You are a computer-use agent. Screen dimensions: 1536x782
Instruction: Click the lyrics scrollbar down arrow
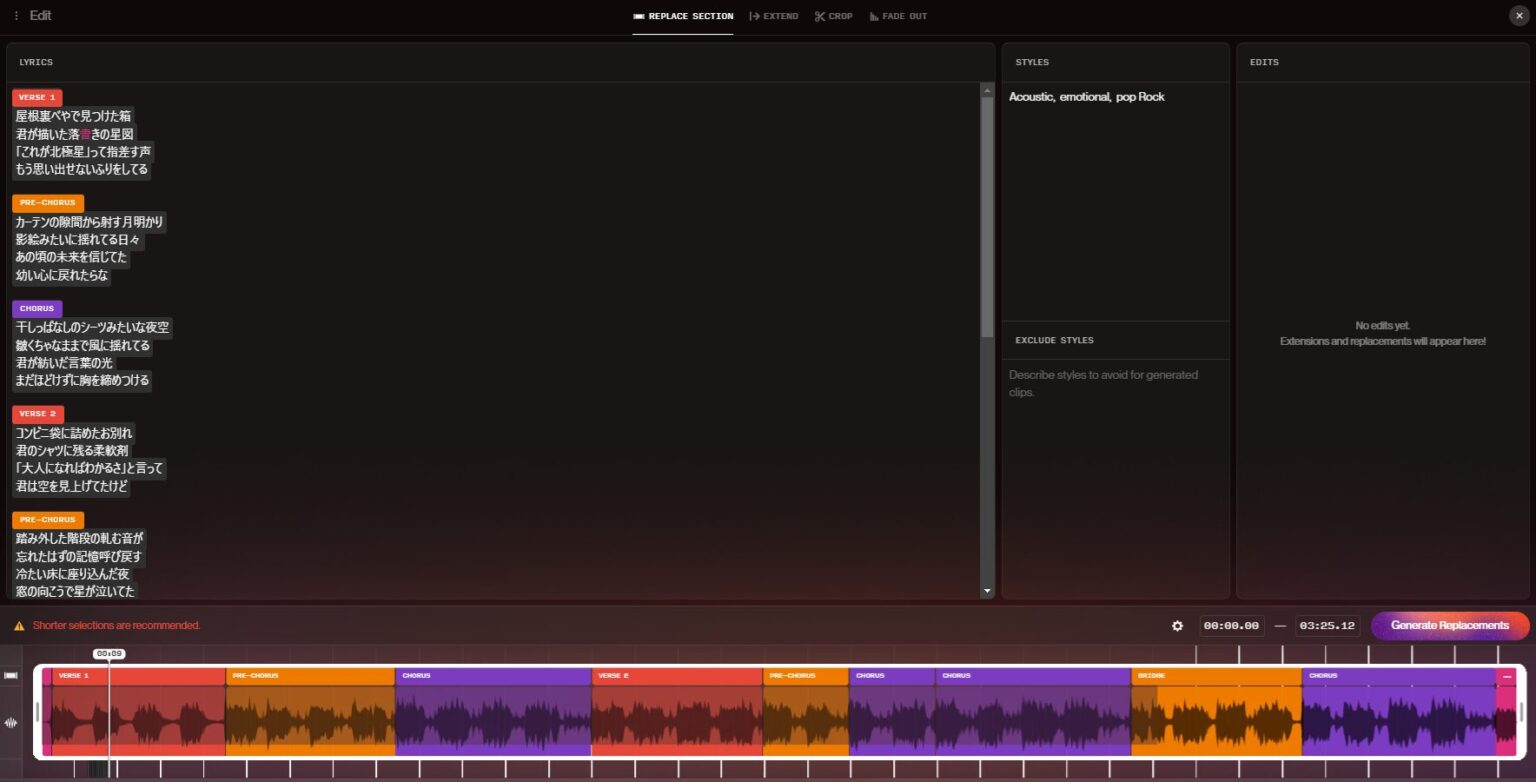(988, 591)
